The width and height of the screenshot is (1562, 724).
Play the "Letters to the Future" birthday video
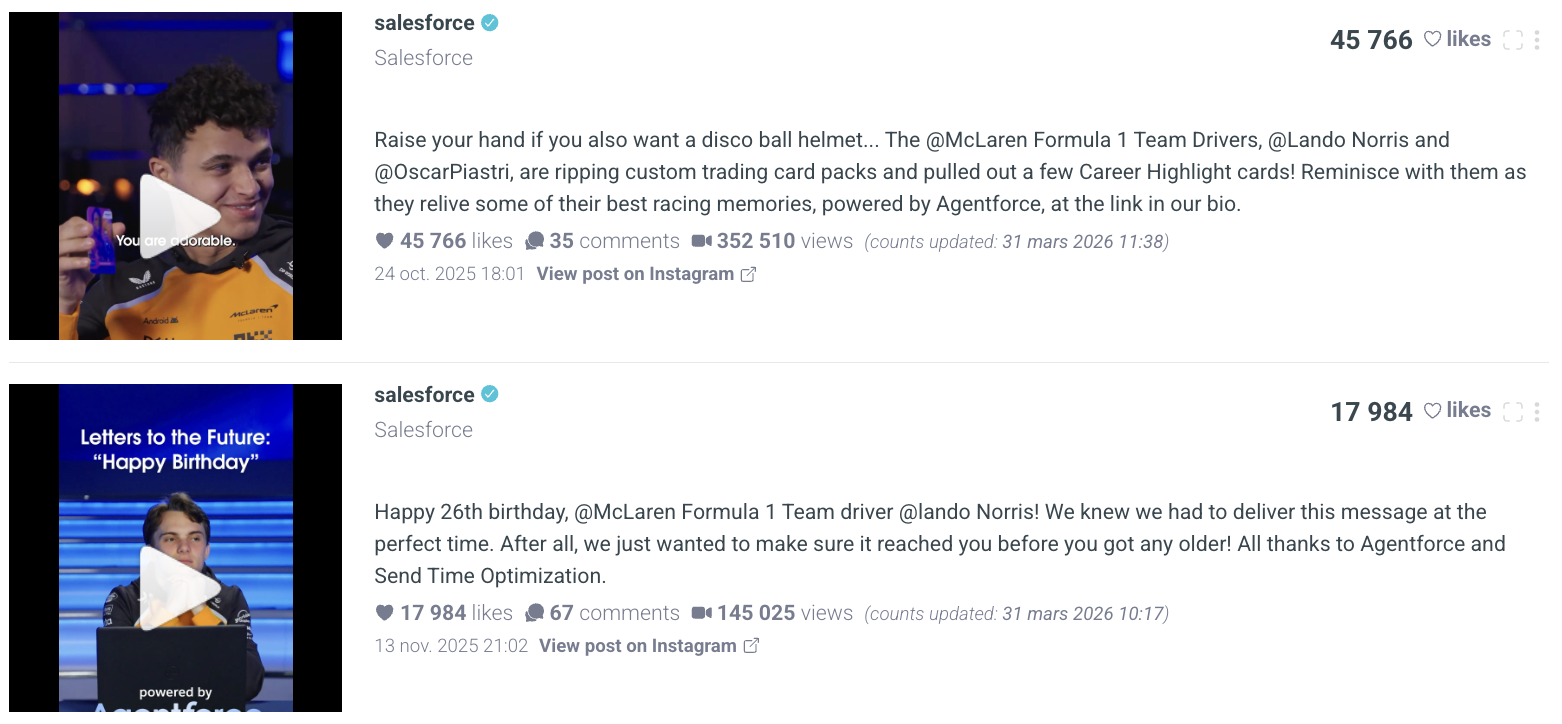coord(180,588)
